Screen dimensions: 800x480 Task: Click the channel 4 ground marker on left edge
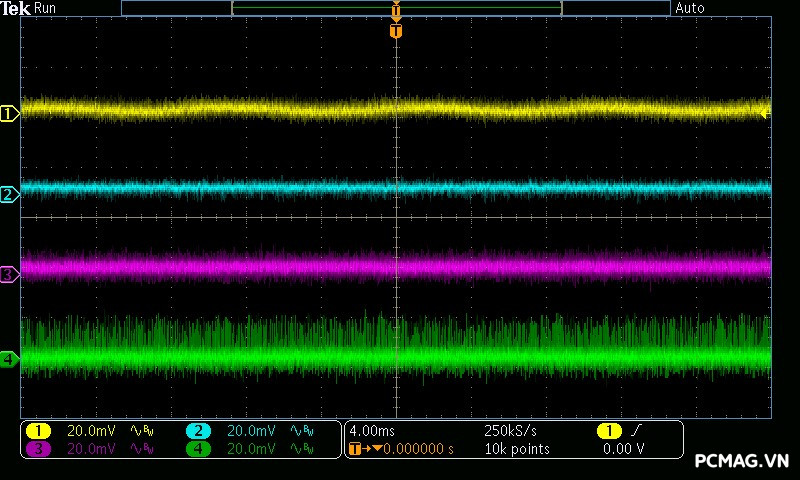9,359
